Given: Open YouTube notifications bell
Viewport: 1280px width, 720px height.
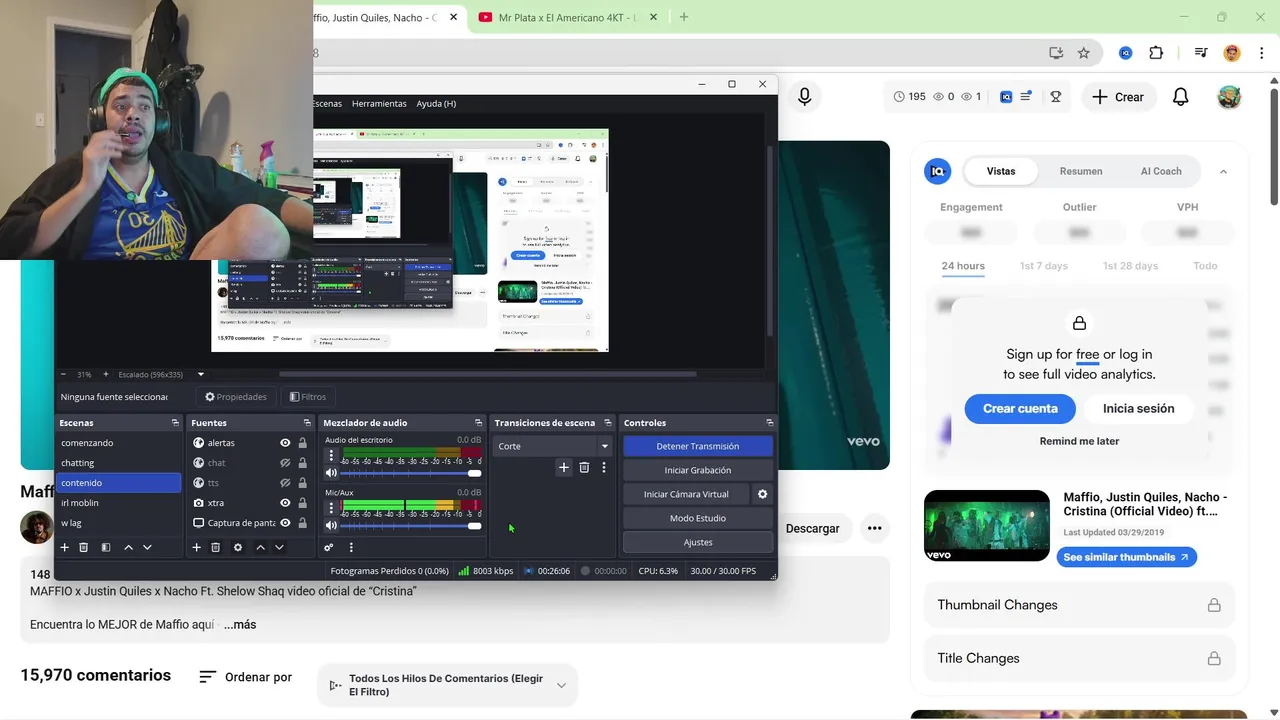Looking at the screenshot, I should pyautogui.click(x=1181, y=97).
